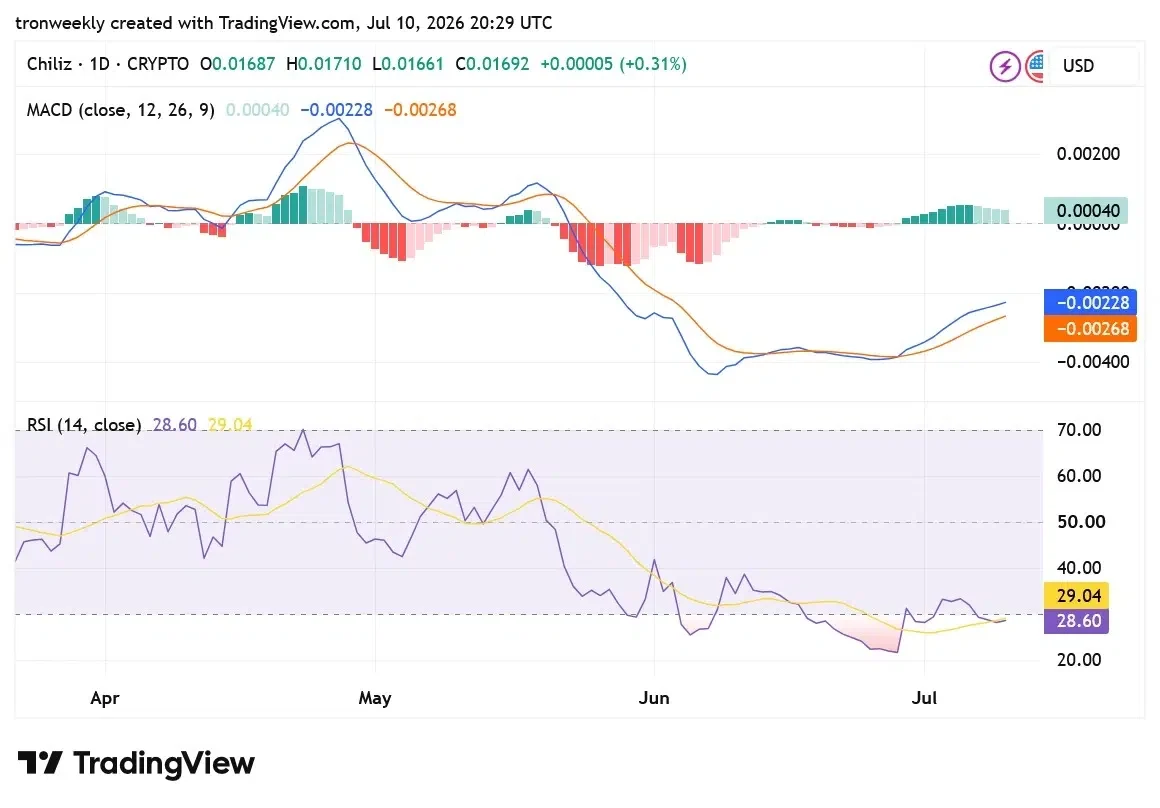Click the green 0.00040 price scale label

(1086, 211)
